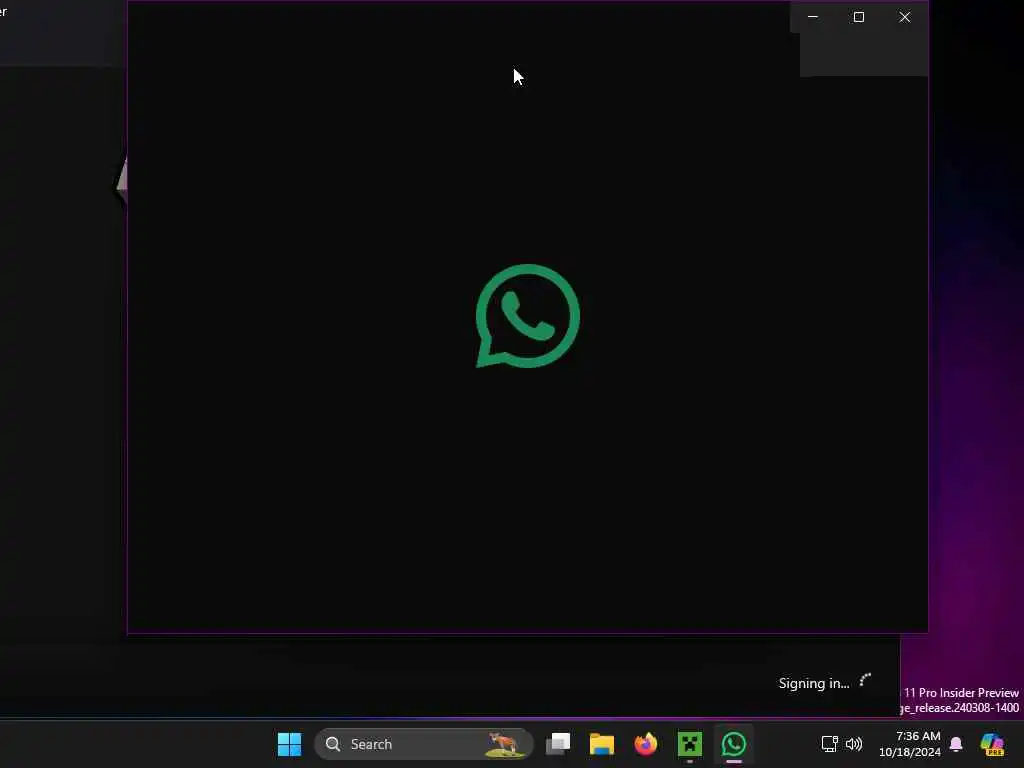Screen dimensions: 1024x768
Task: Open network status tray icon
Action: 829,744
